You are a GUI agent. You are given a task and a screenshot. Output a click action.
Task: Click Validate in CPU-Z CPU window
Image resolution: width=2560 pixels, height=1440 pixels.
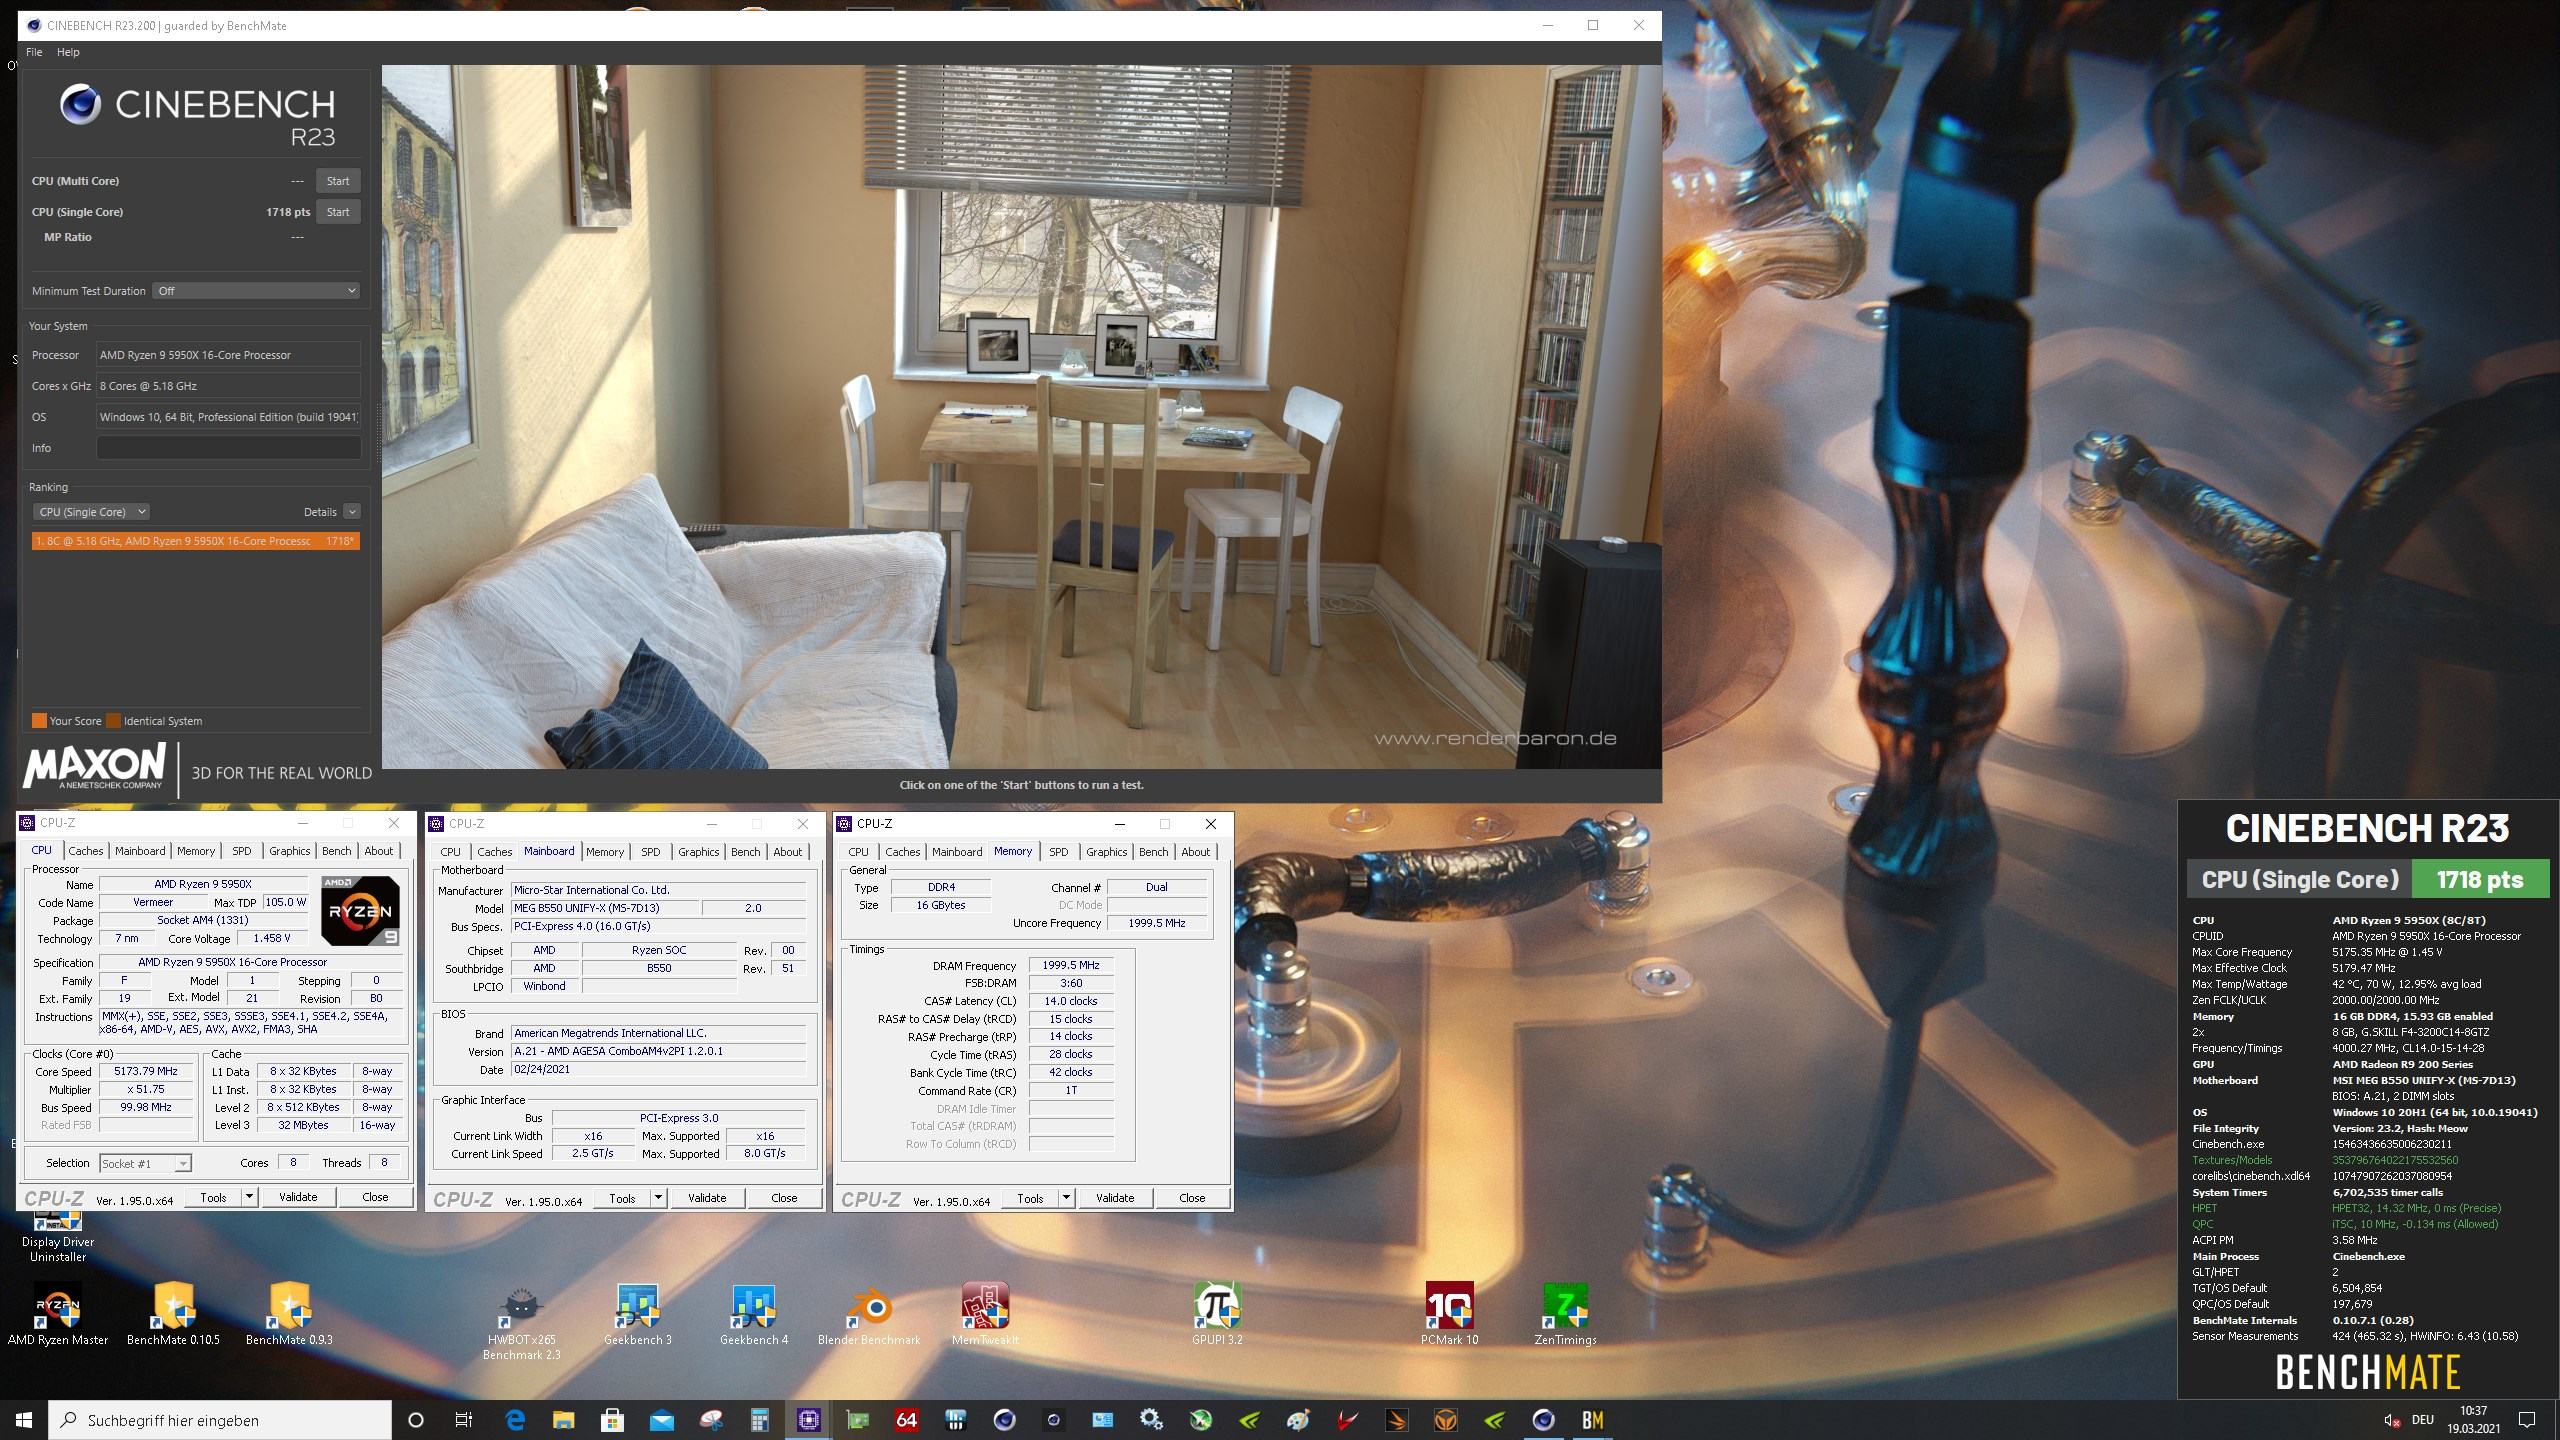298,1197
